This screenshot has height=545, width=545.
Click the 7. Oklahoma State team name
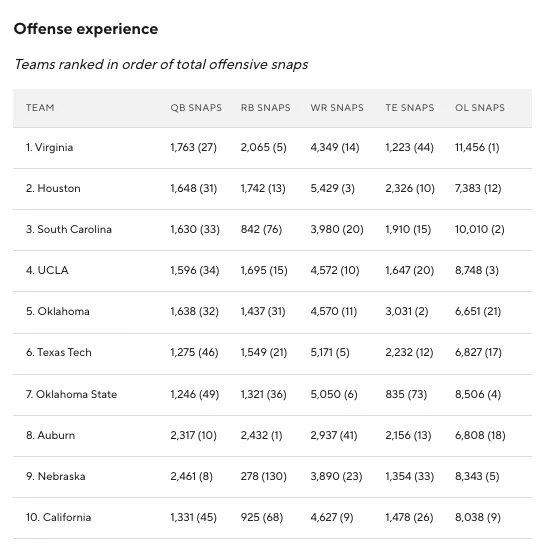click(x=71, y=394)
